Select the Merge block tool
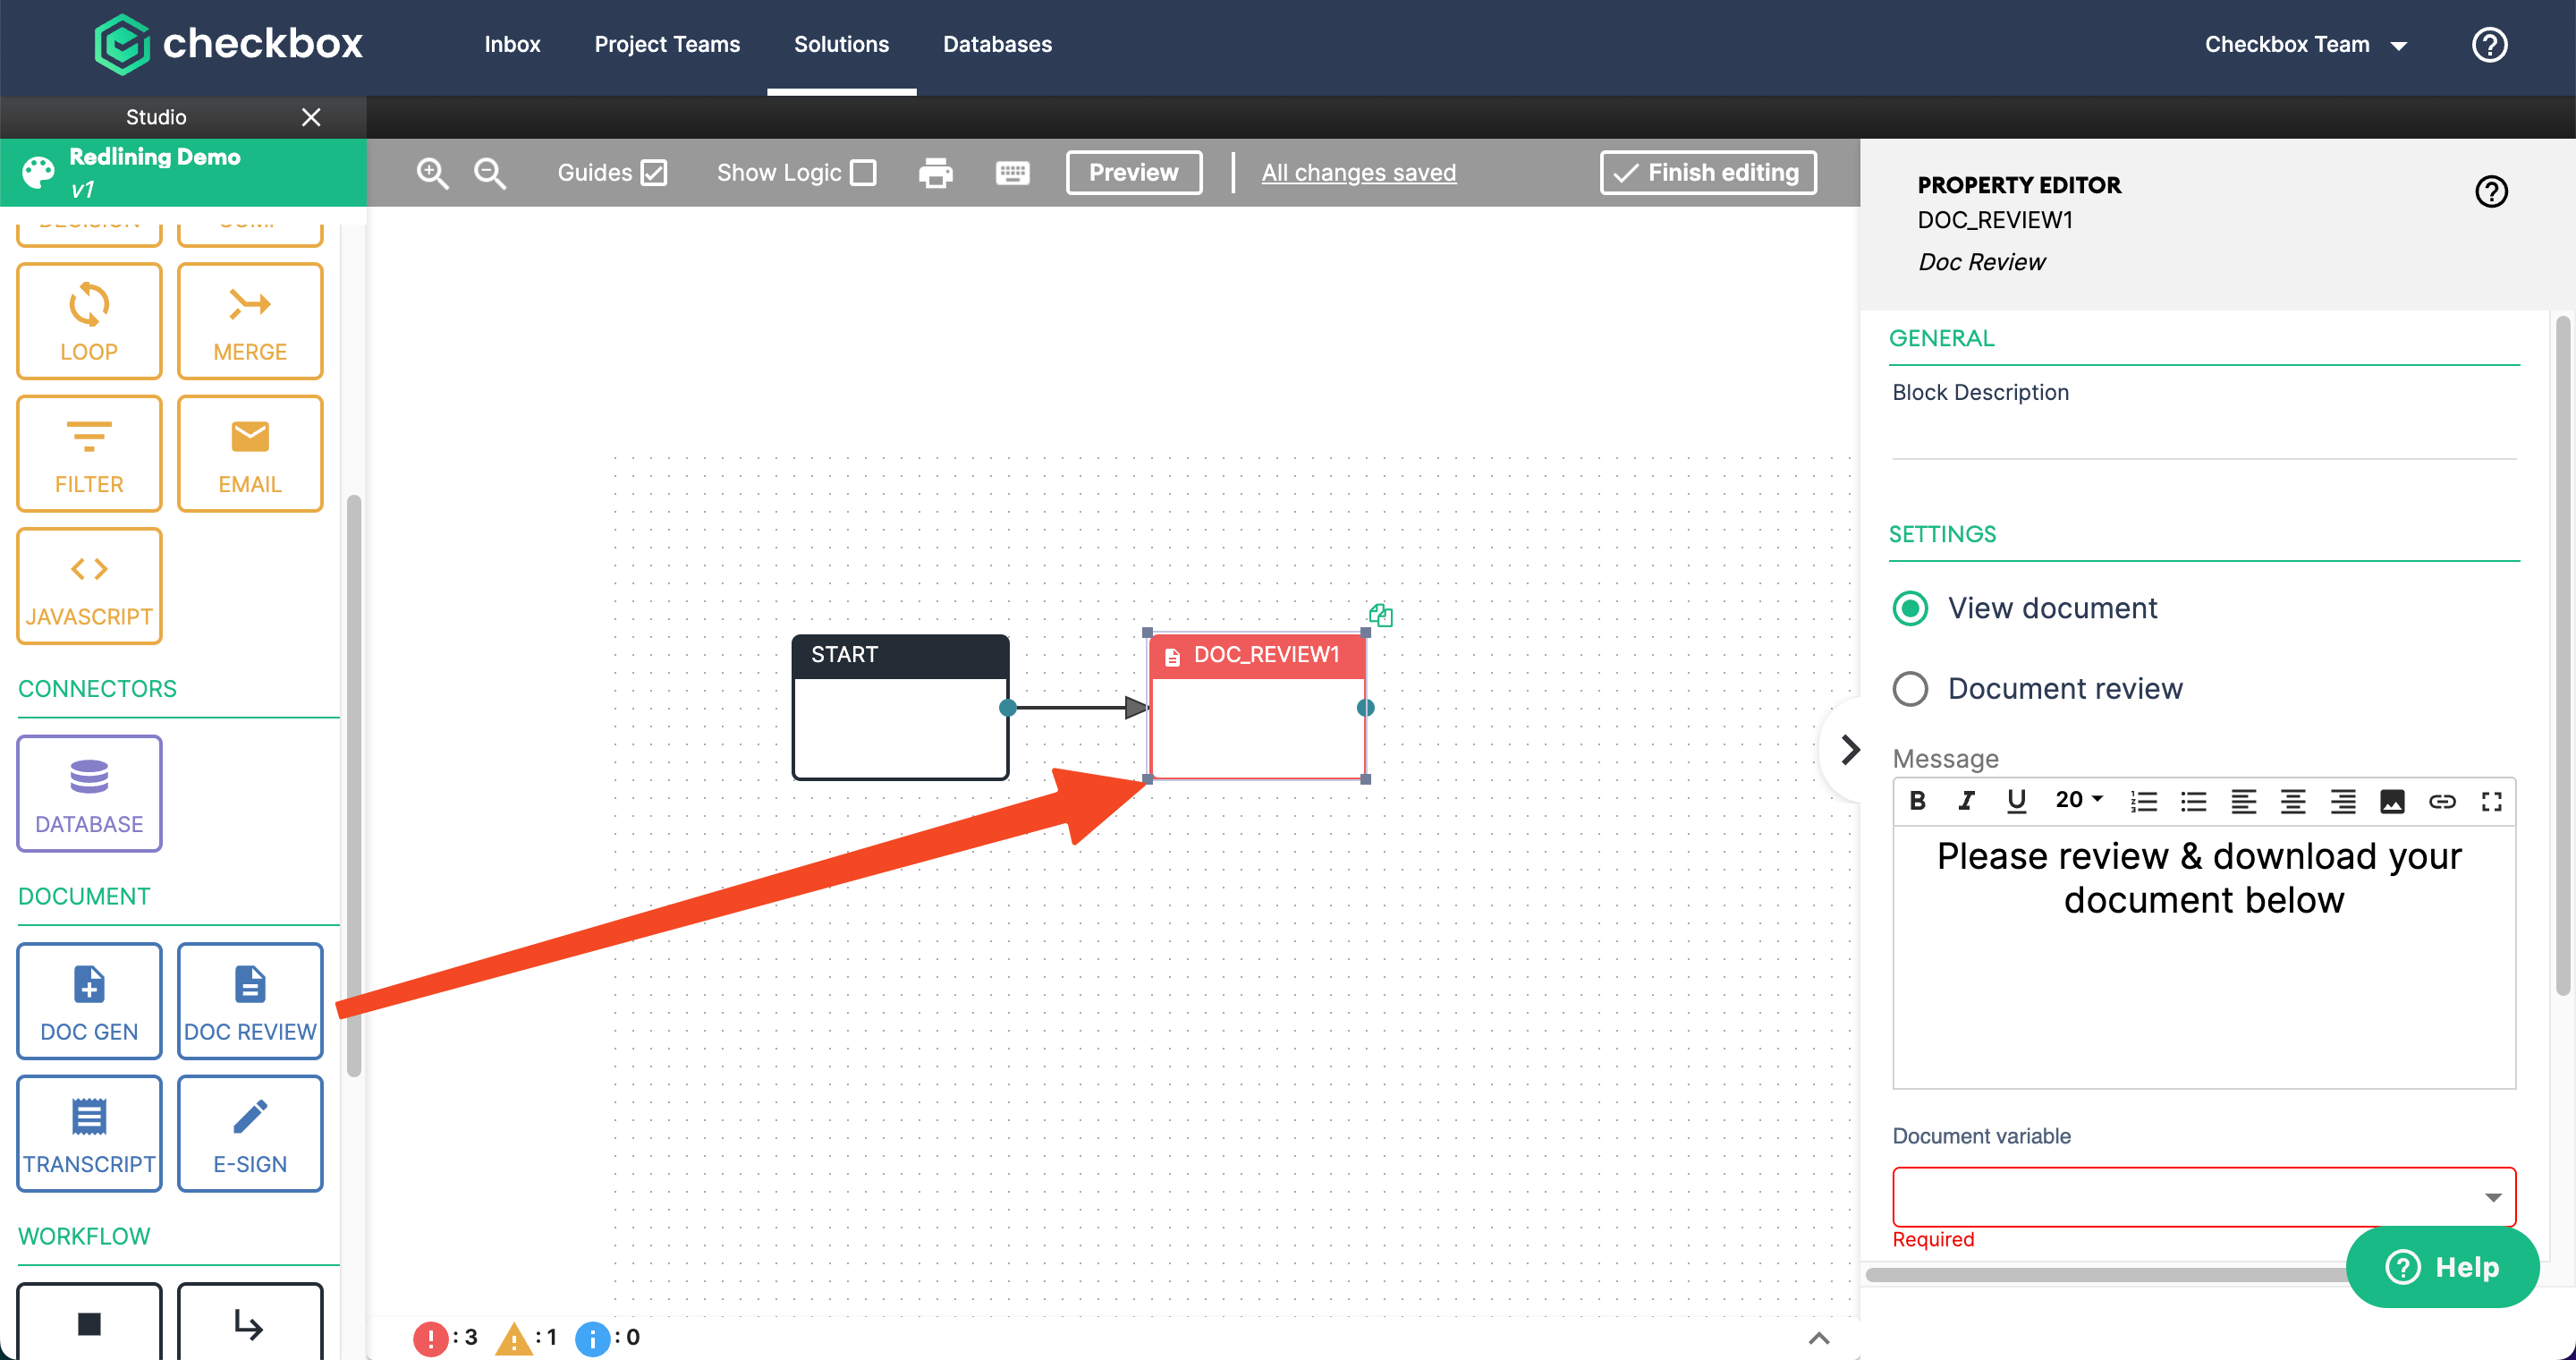 tap(250, 321)
